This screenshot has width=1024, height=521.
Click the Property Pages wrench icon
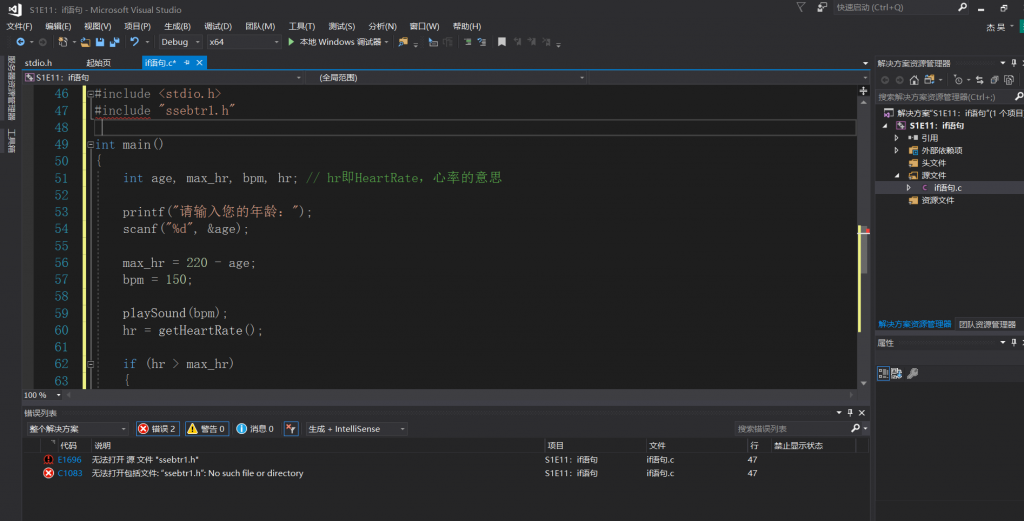912,373
